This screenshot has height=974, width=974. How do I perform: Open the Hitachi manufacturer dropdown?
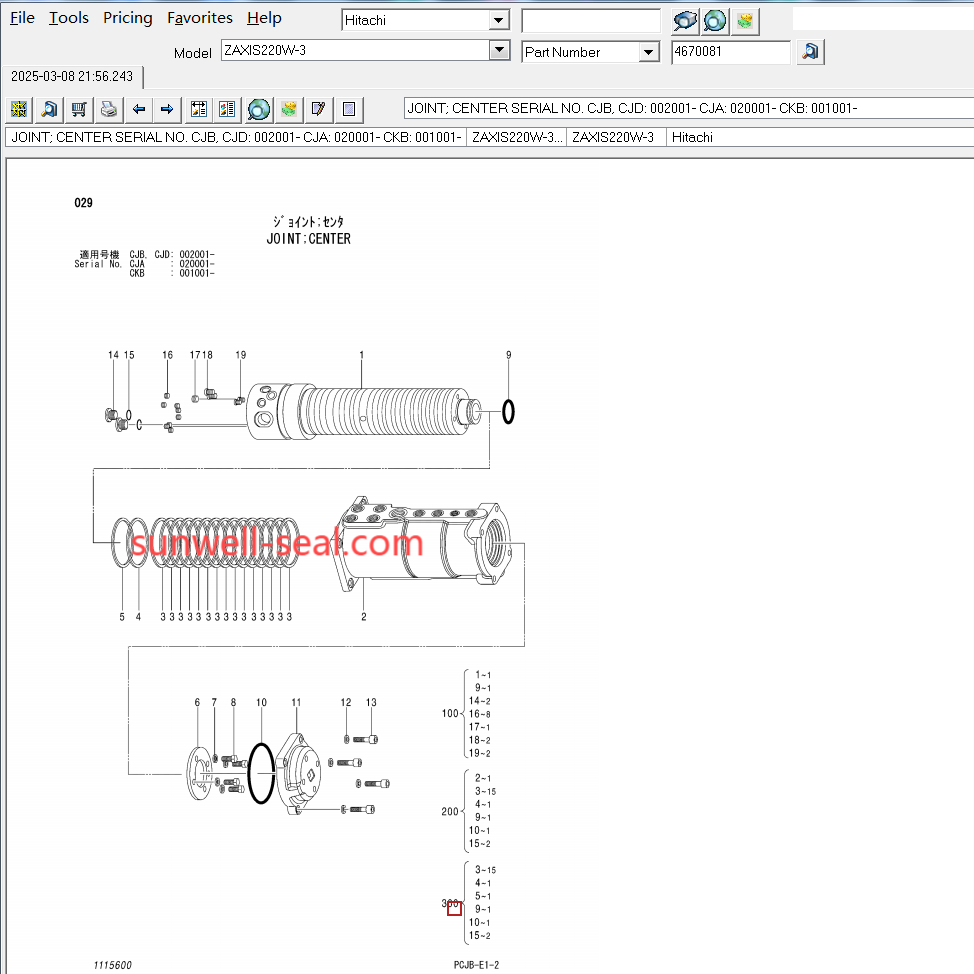coord(496,19)
